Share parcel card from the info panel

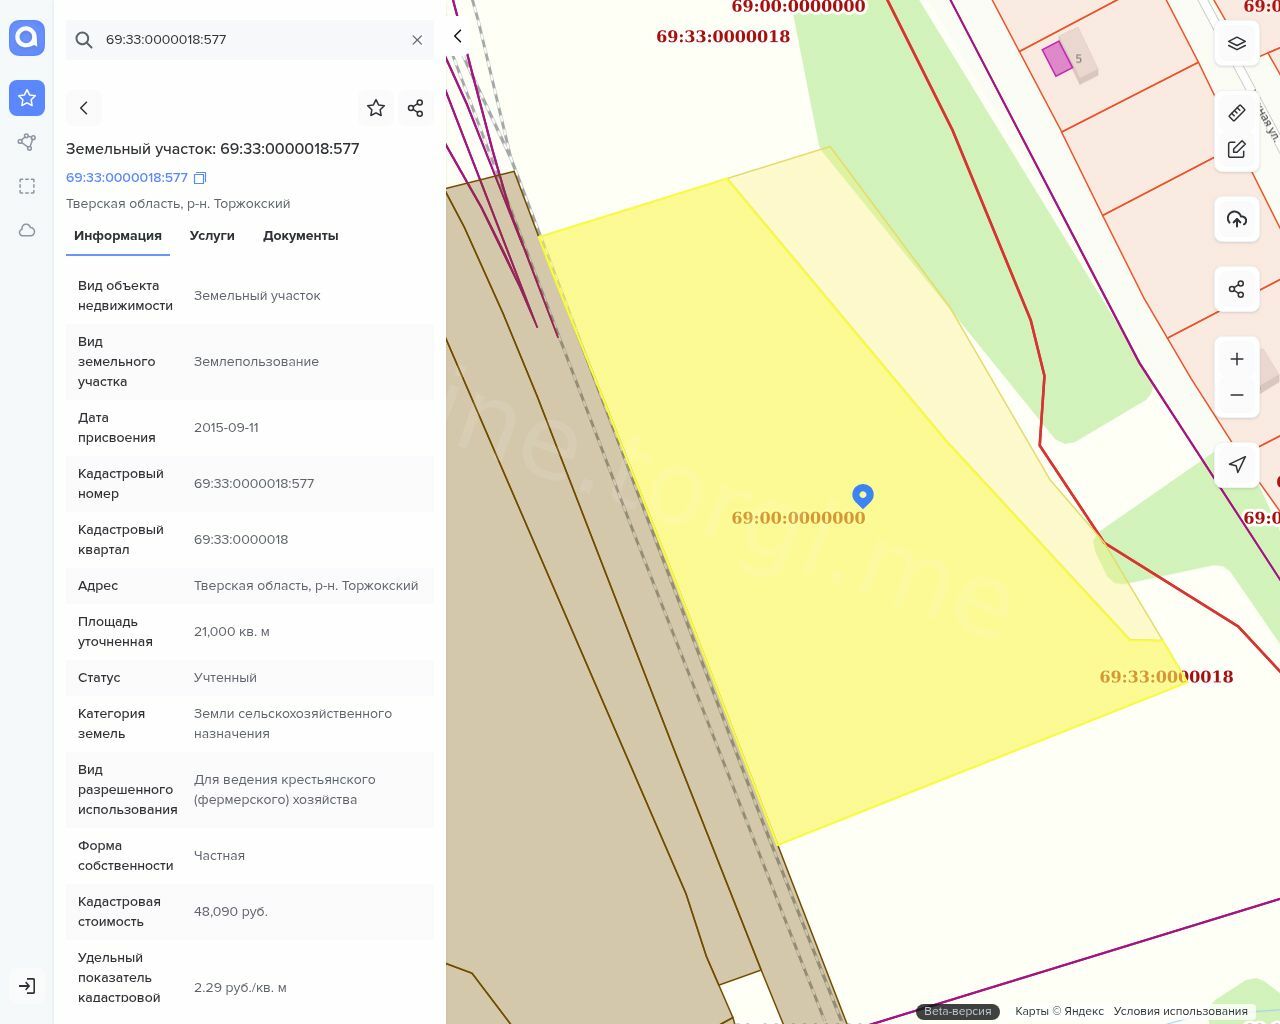[x=416, y=108]
